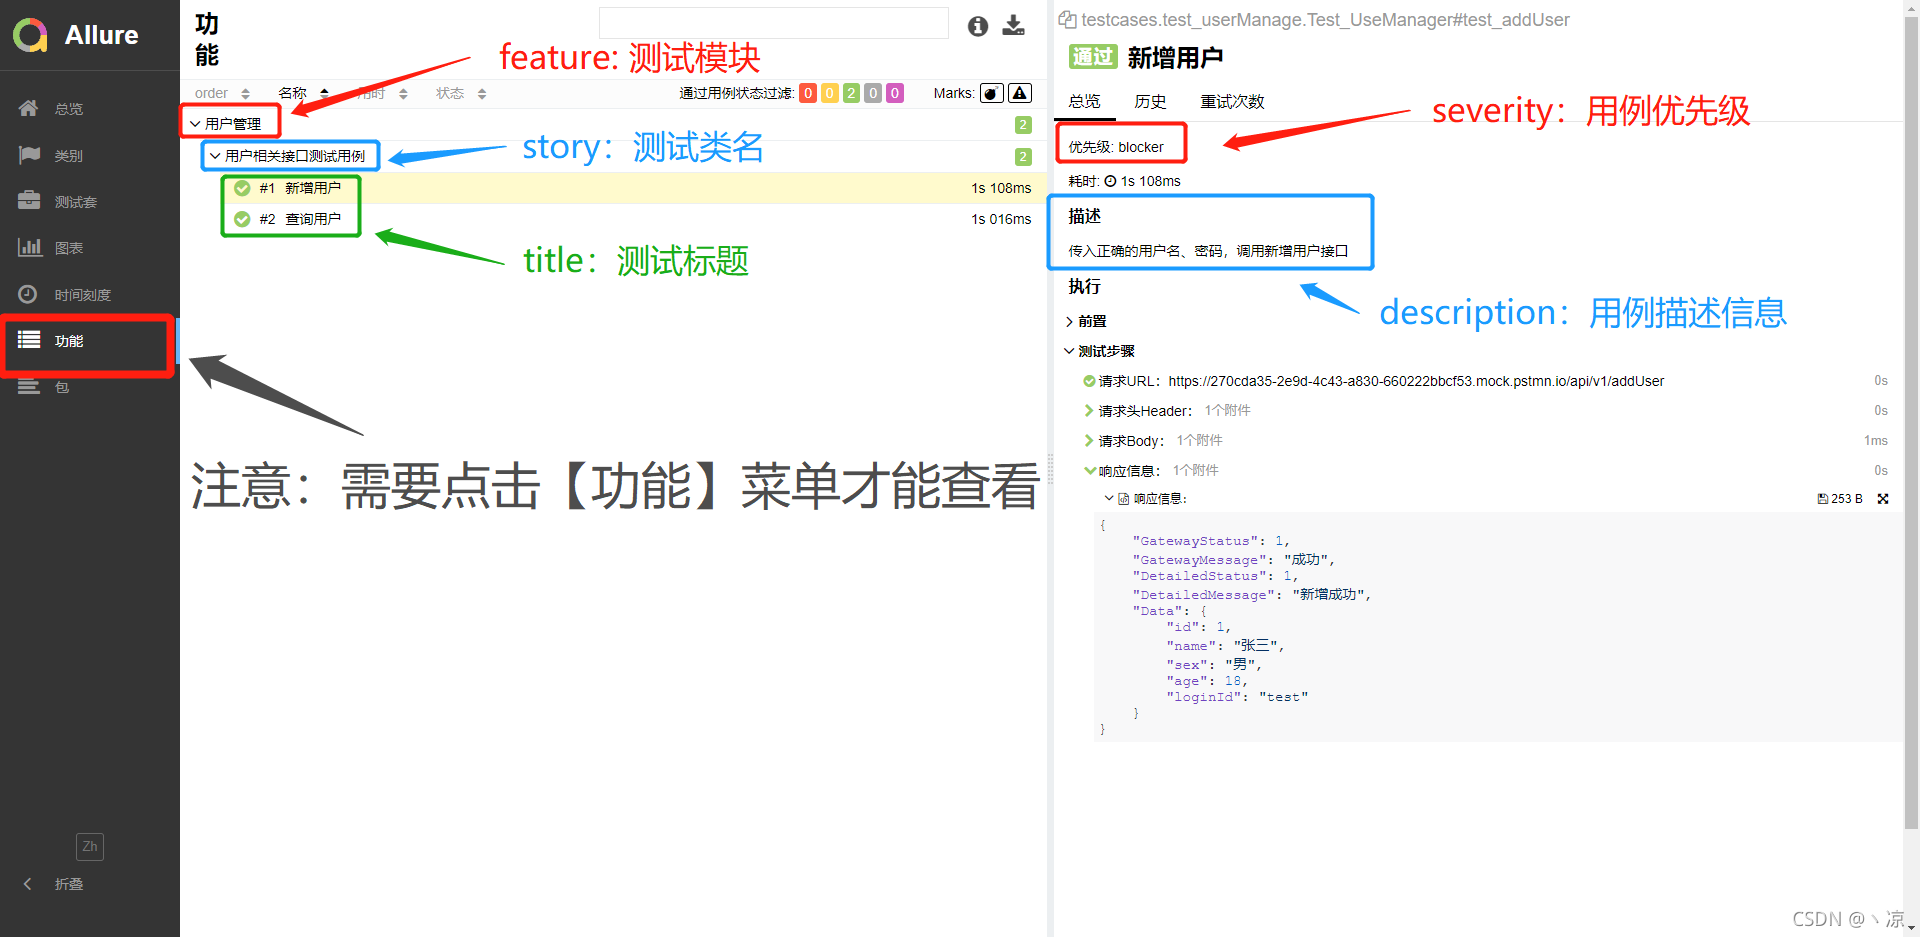Click the copy icon beside test full name
The image size is (1920, 937).
[1068, 19]
